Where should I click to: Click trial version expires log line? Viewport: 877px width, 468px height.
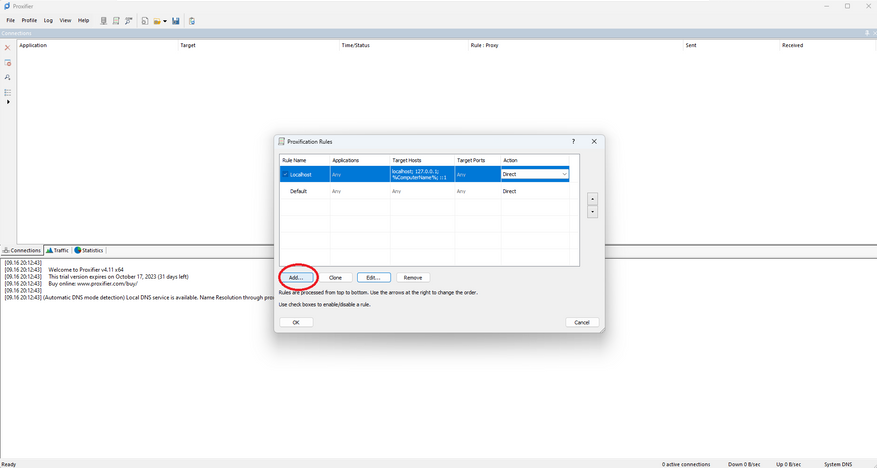coord(119,277)
